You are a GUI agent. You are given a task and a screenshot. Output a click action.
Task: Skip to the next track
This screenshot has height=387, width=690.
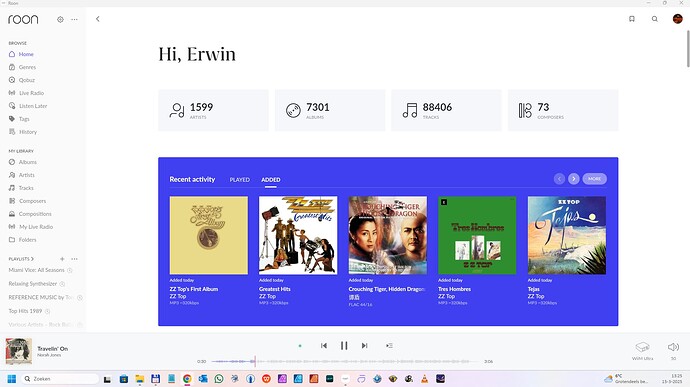point(364,346)
